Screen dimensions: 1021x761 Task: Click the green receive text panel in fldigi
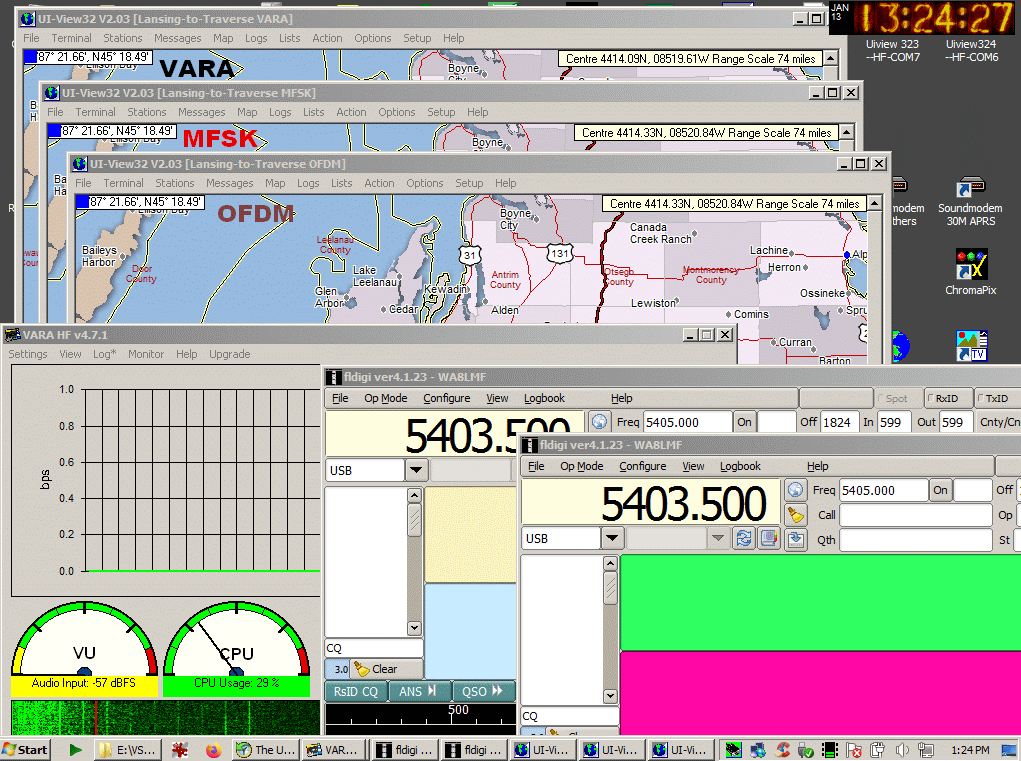pyautogui.click(x=820, y=602)
